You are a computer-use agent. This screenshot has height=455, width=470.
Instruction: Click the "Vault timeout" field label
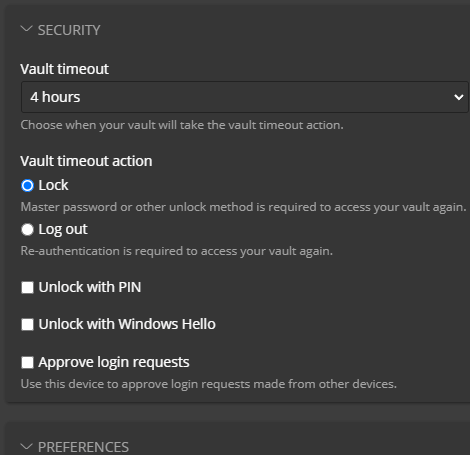tap(64, 69)
